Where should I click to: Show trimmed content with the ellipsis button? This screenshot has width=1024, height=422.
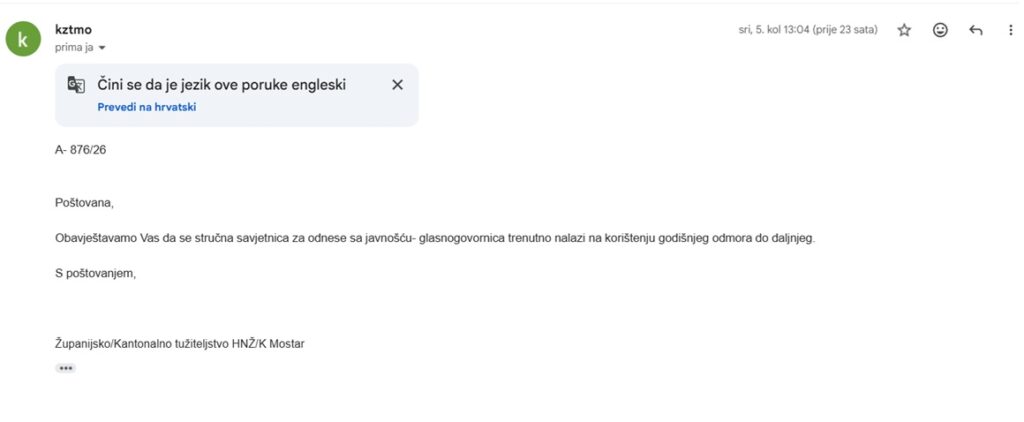(65, 368)
